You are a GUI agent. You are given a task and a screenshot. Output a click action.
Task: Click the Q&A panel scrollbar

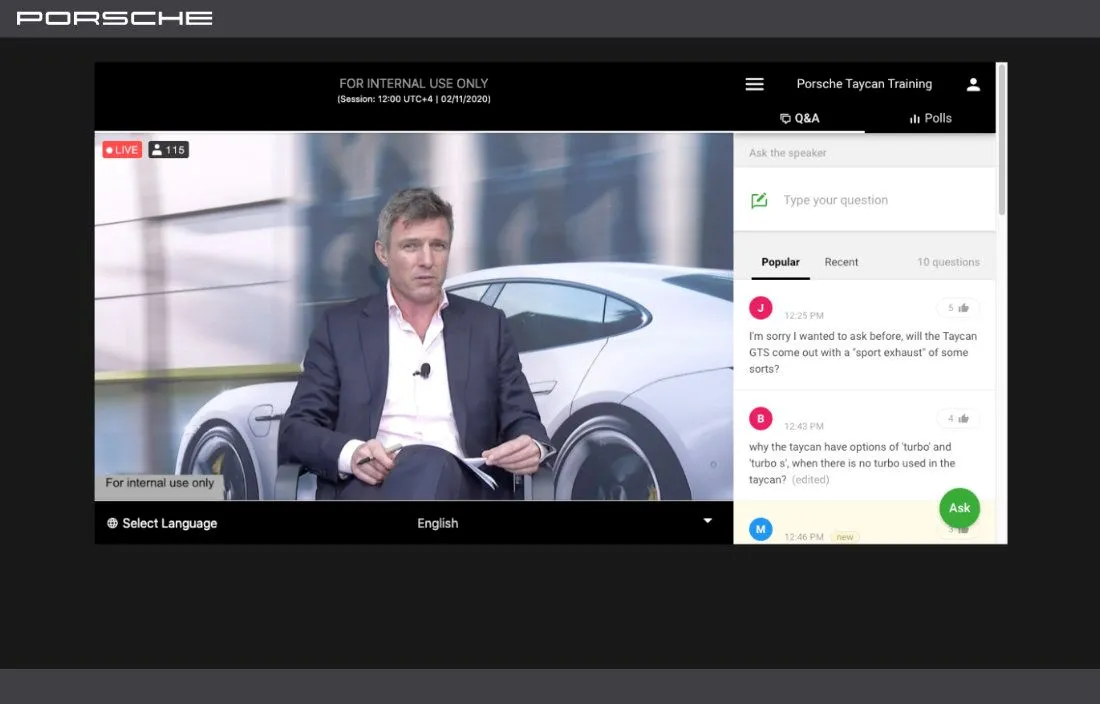tap(1002, 140)
